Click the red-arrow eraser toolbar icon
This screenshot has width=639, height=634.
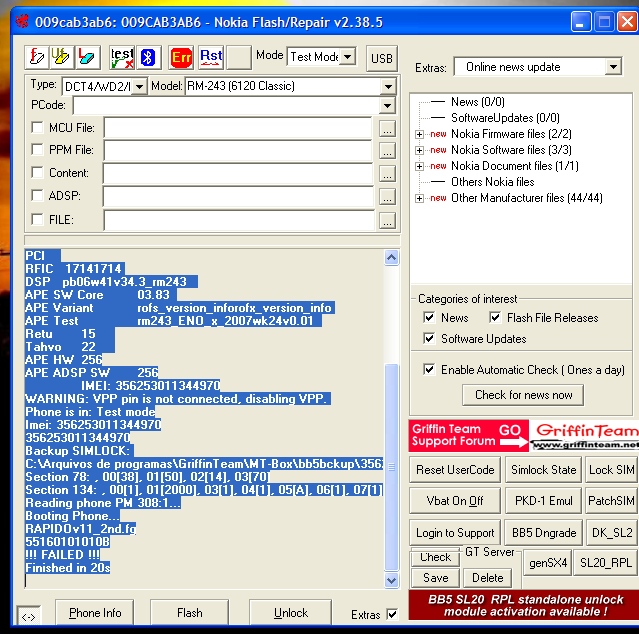(87, 57)
